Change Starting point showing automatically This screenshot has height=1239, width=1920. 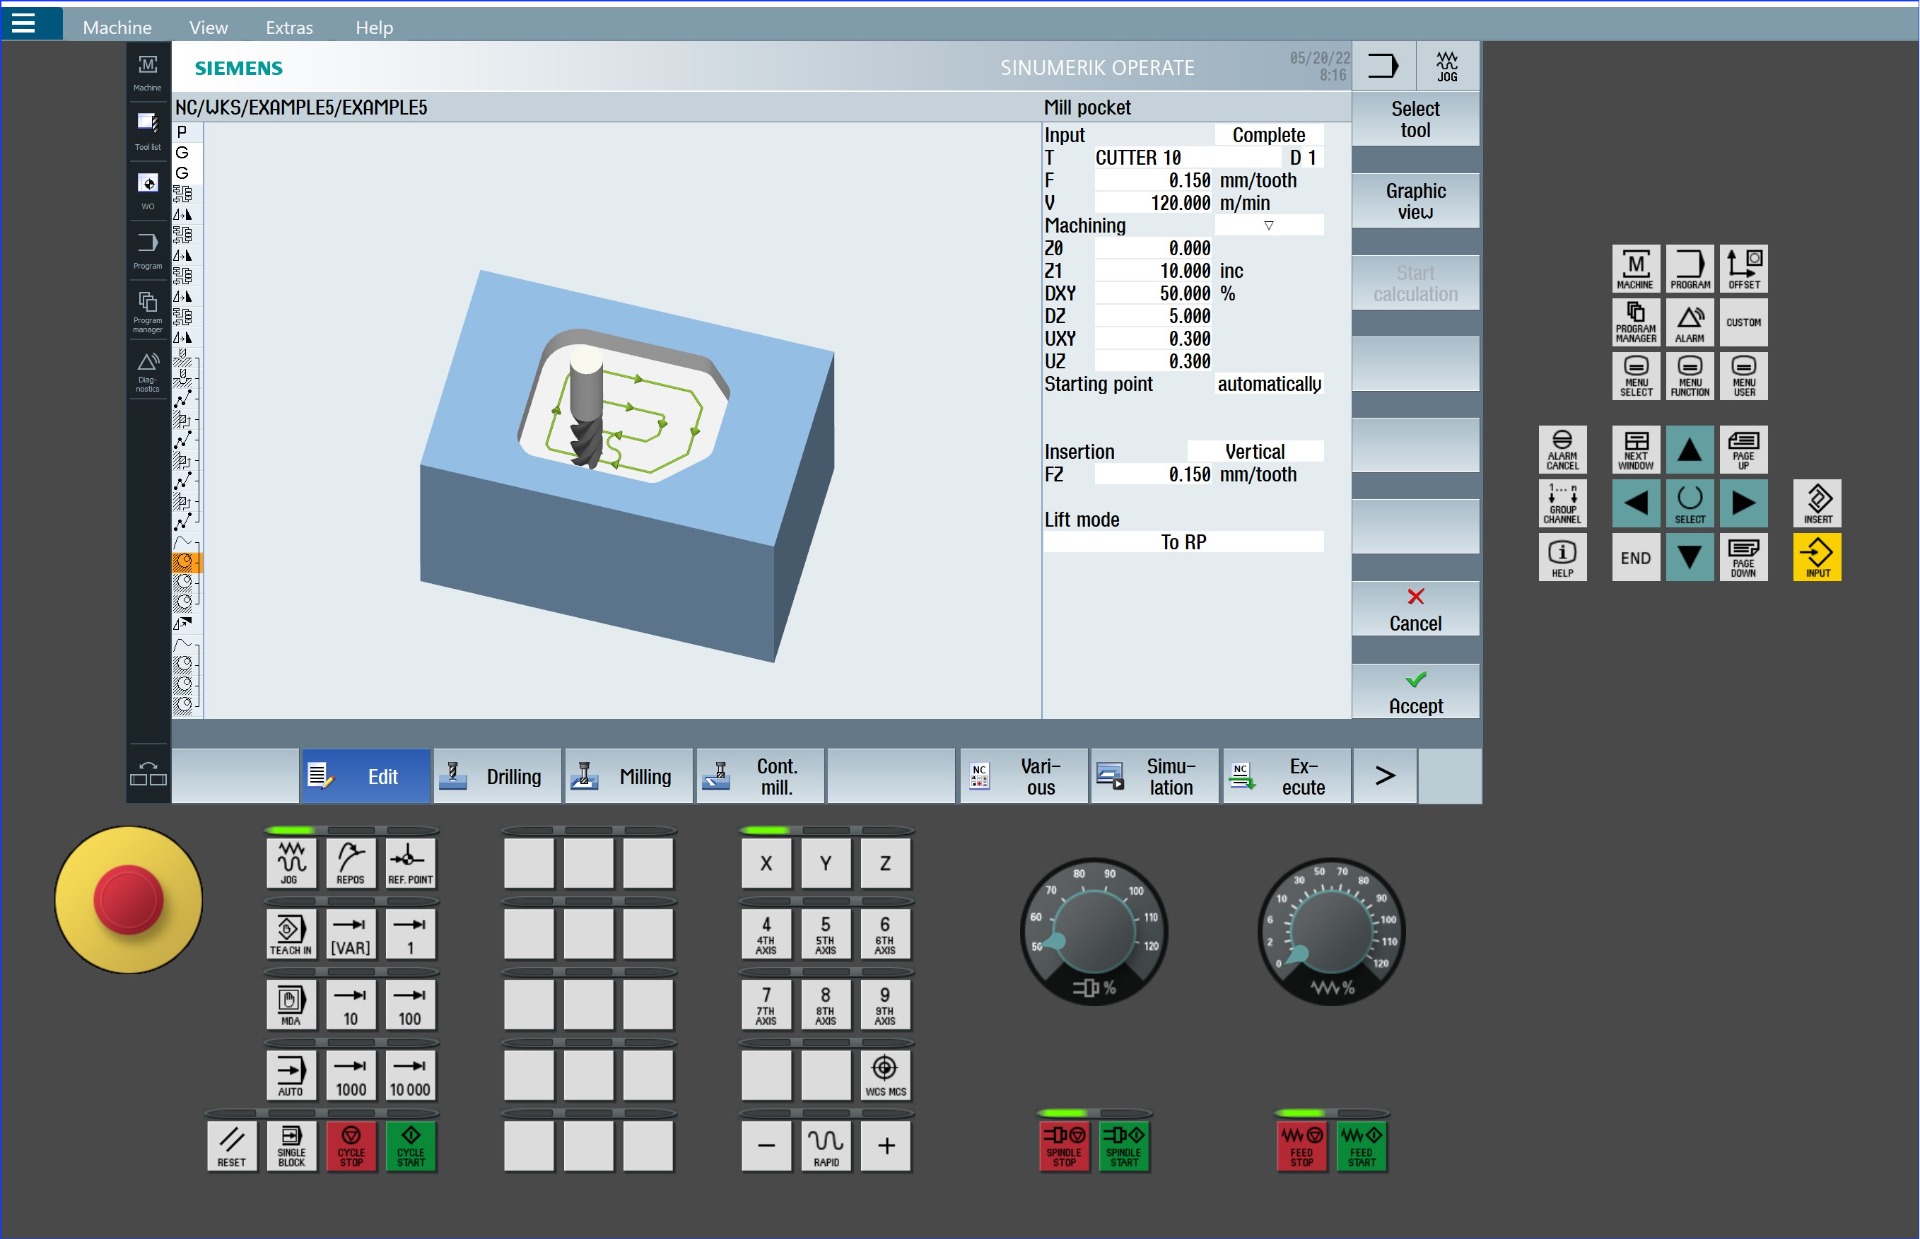(x=1269, y=384)
